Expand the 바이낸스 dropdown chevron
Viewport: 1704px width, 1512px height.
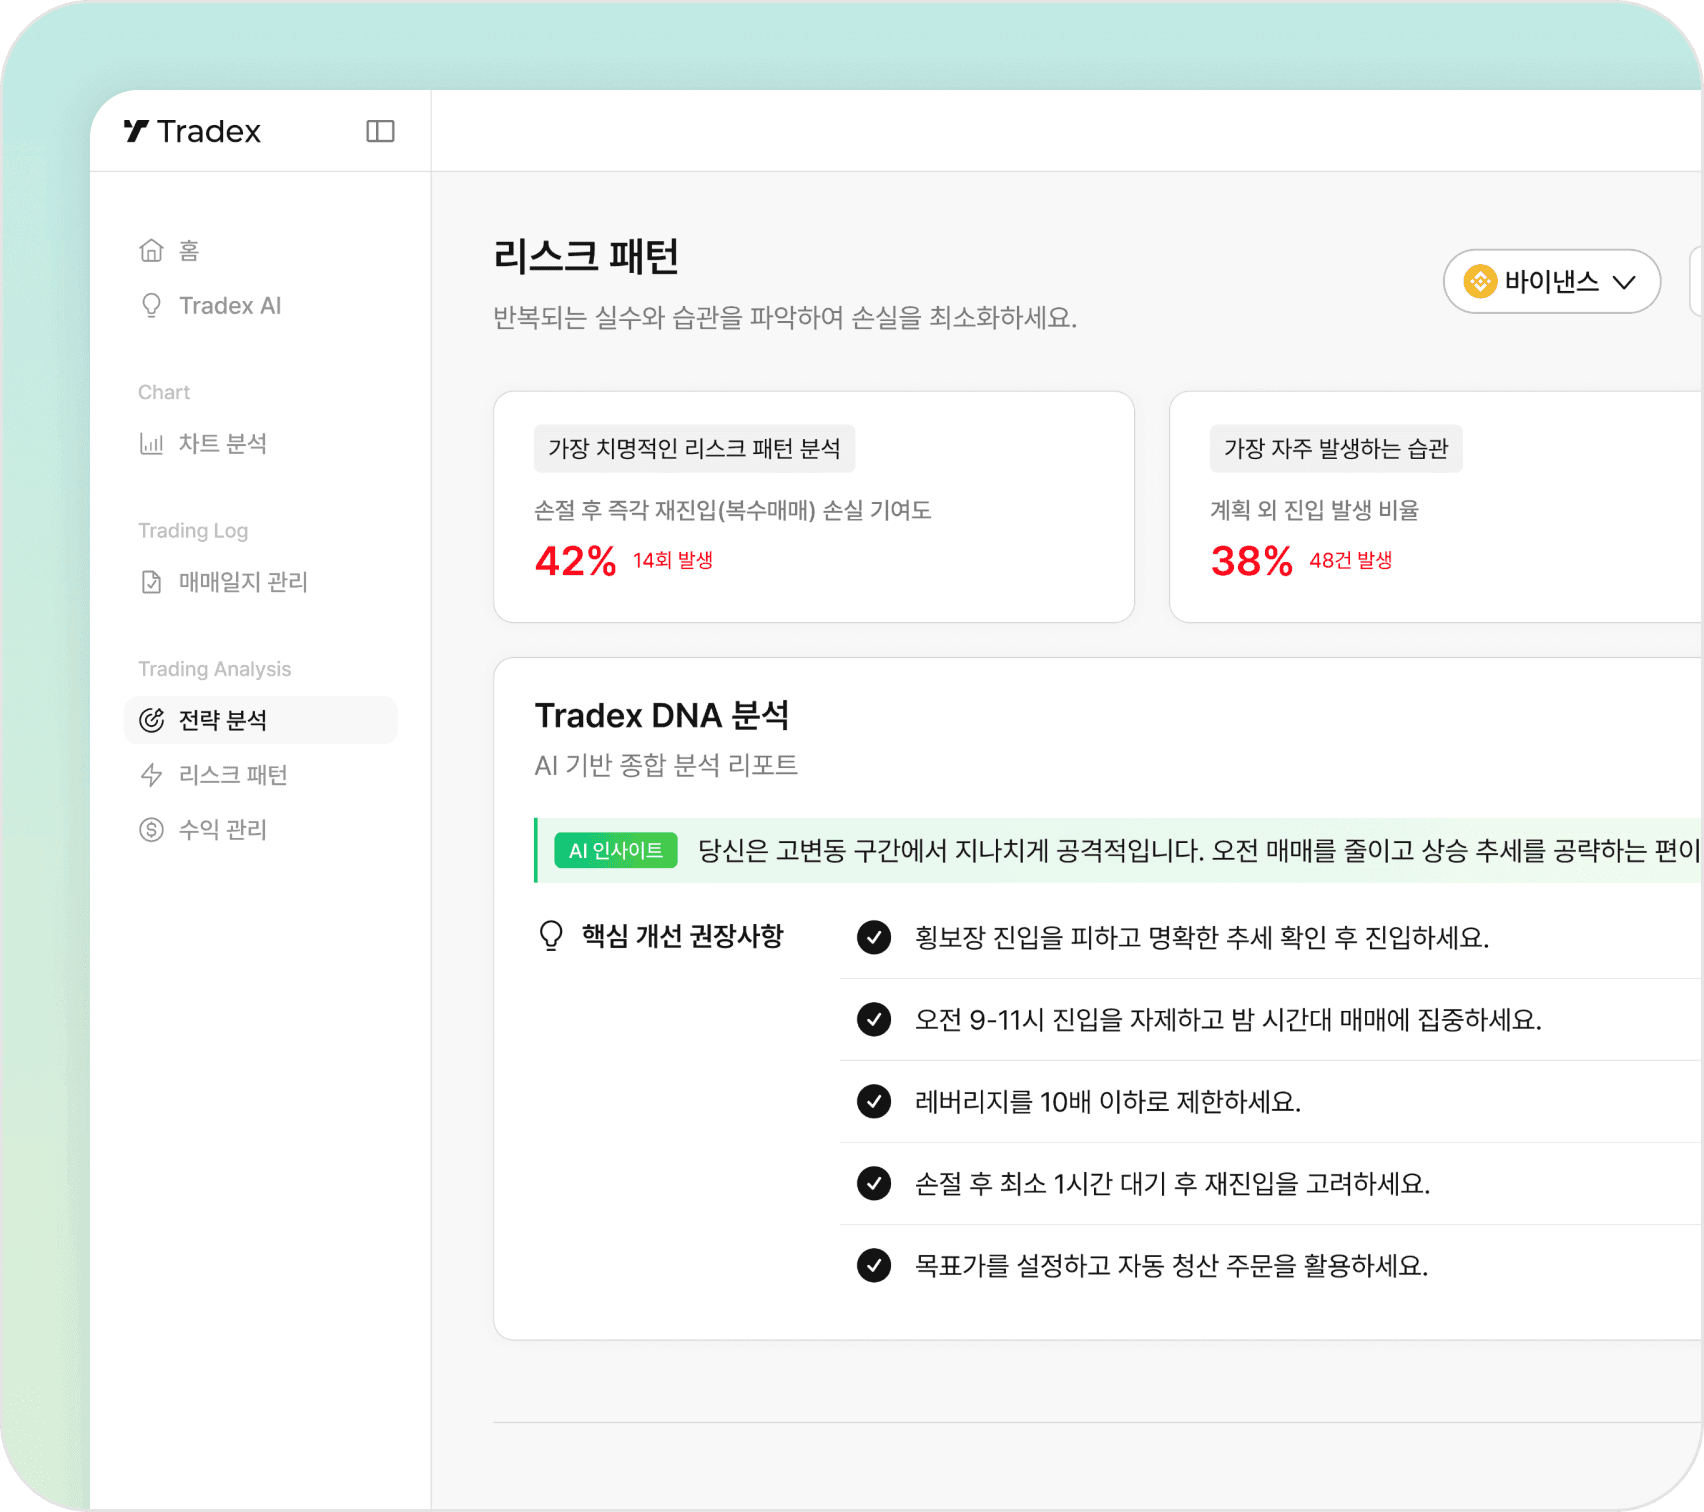[1624, 282]
